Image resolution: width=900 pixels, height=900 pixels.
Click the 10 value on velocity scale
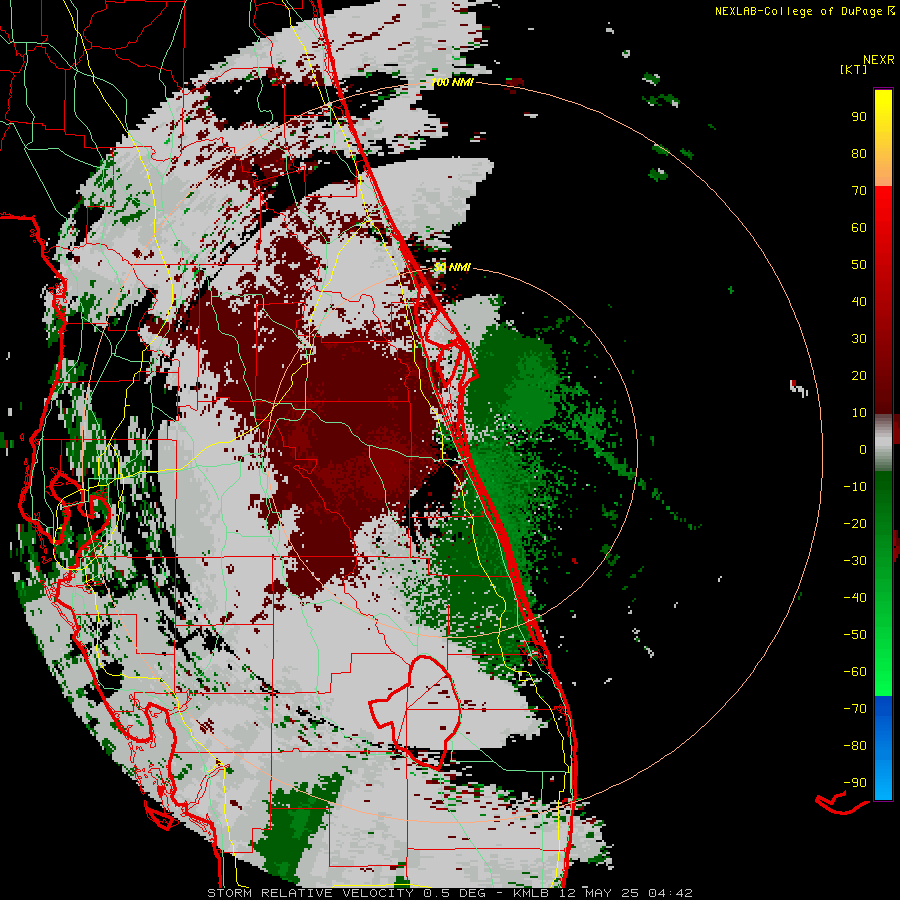coord(859,413)
